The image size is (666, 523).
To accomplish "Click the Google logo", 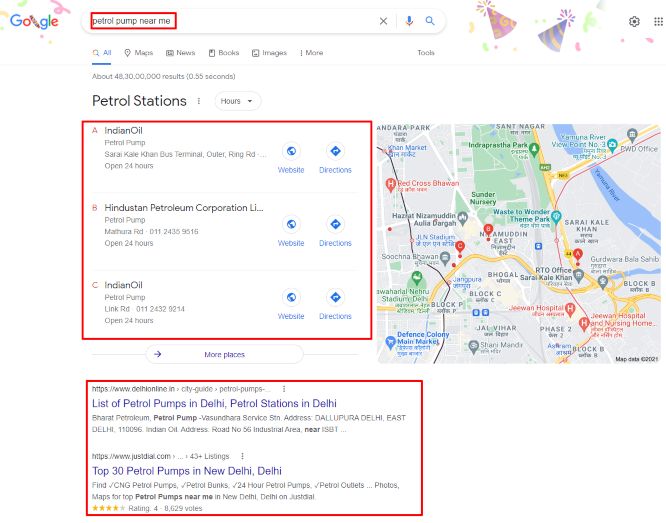I will tap(34, 21).
